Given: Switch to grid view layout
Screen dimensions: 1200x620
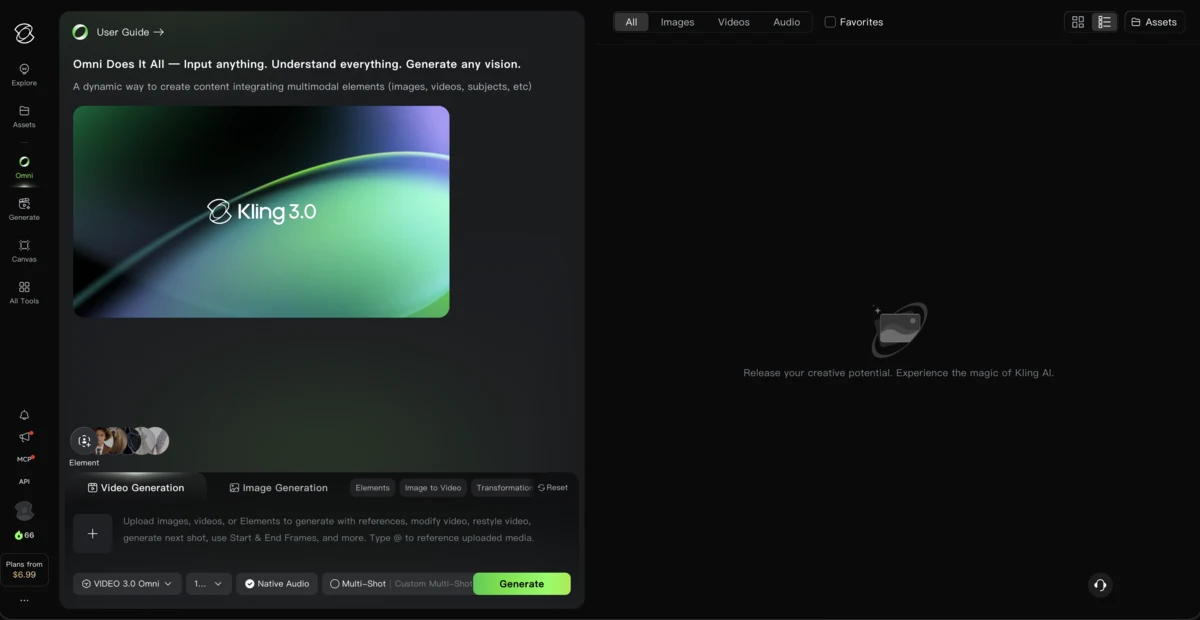Looking at the screenshot, I should pos(1078,22).
